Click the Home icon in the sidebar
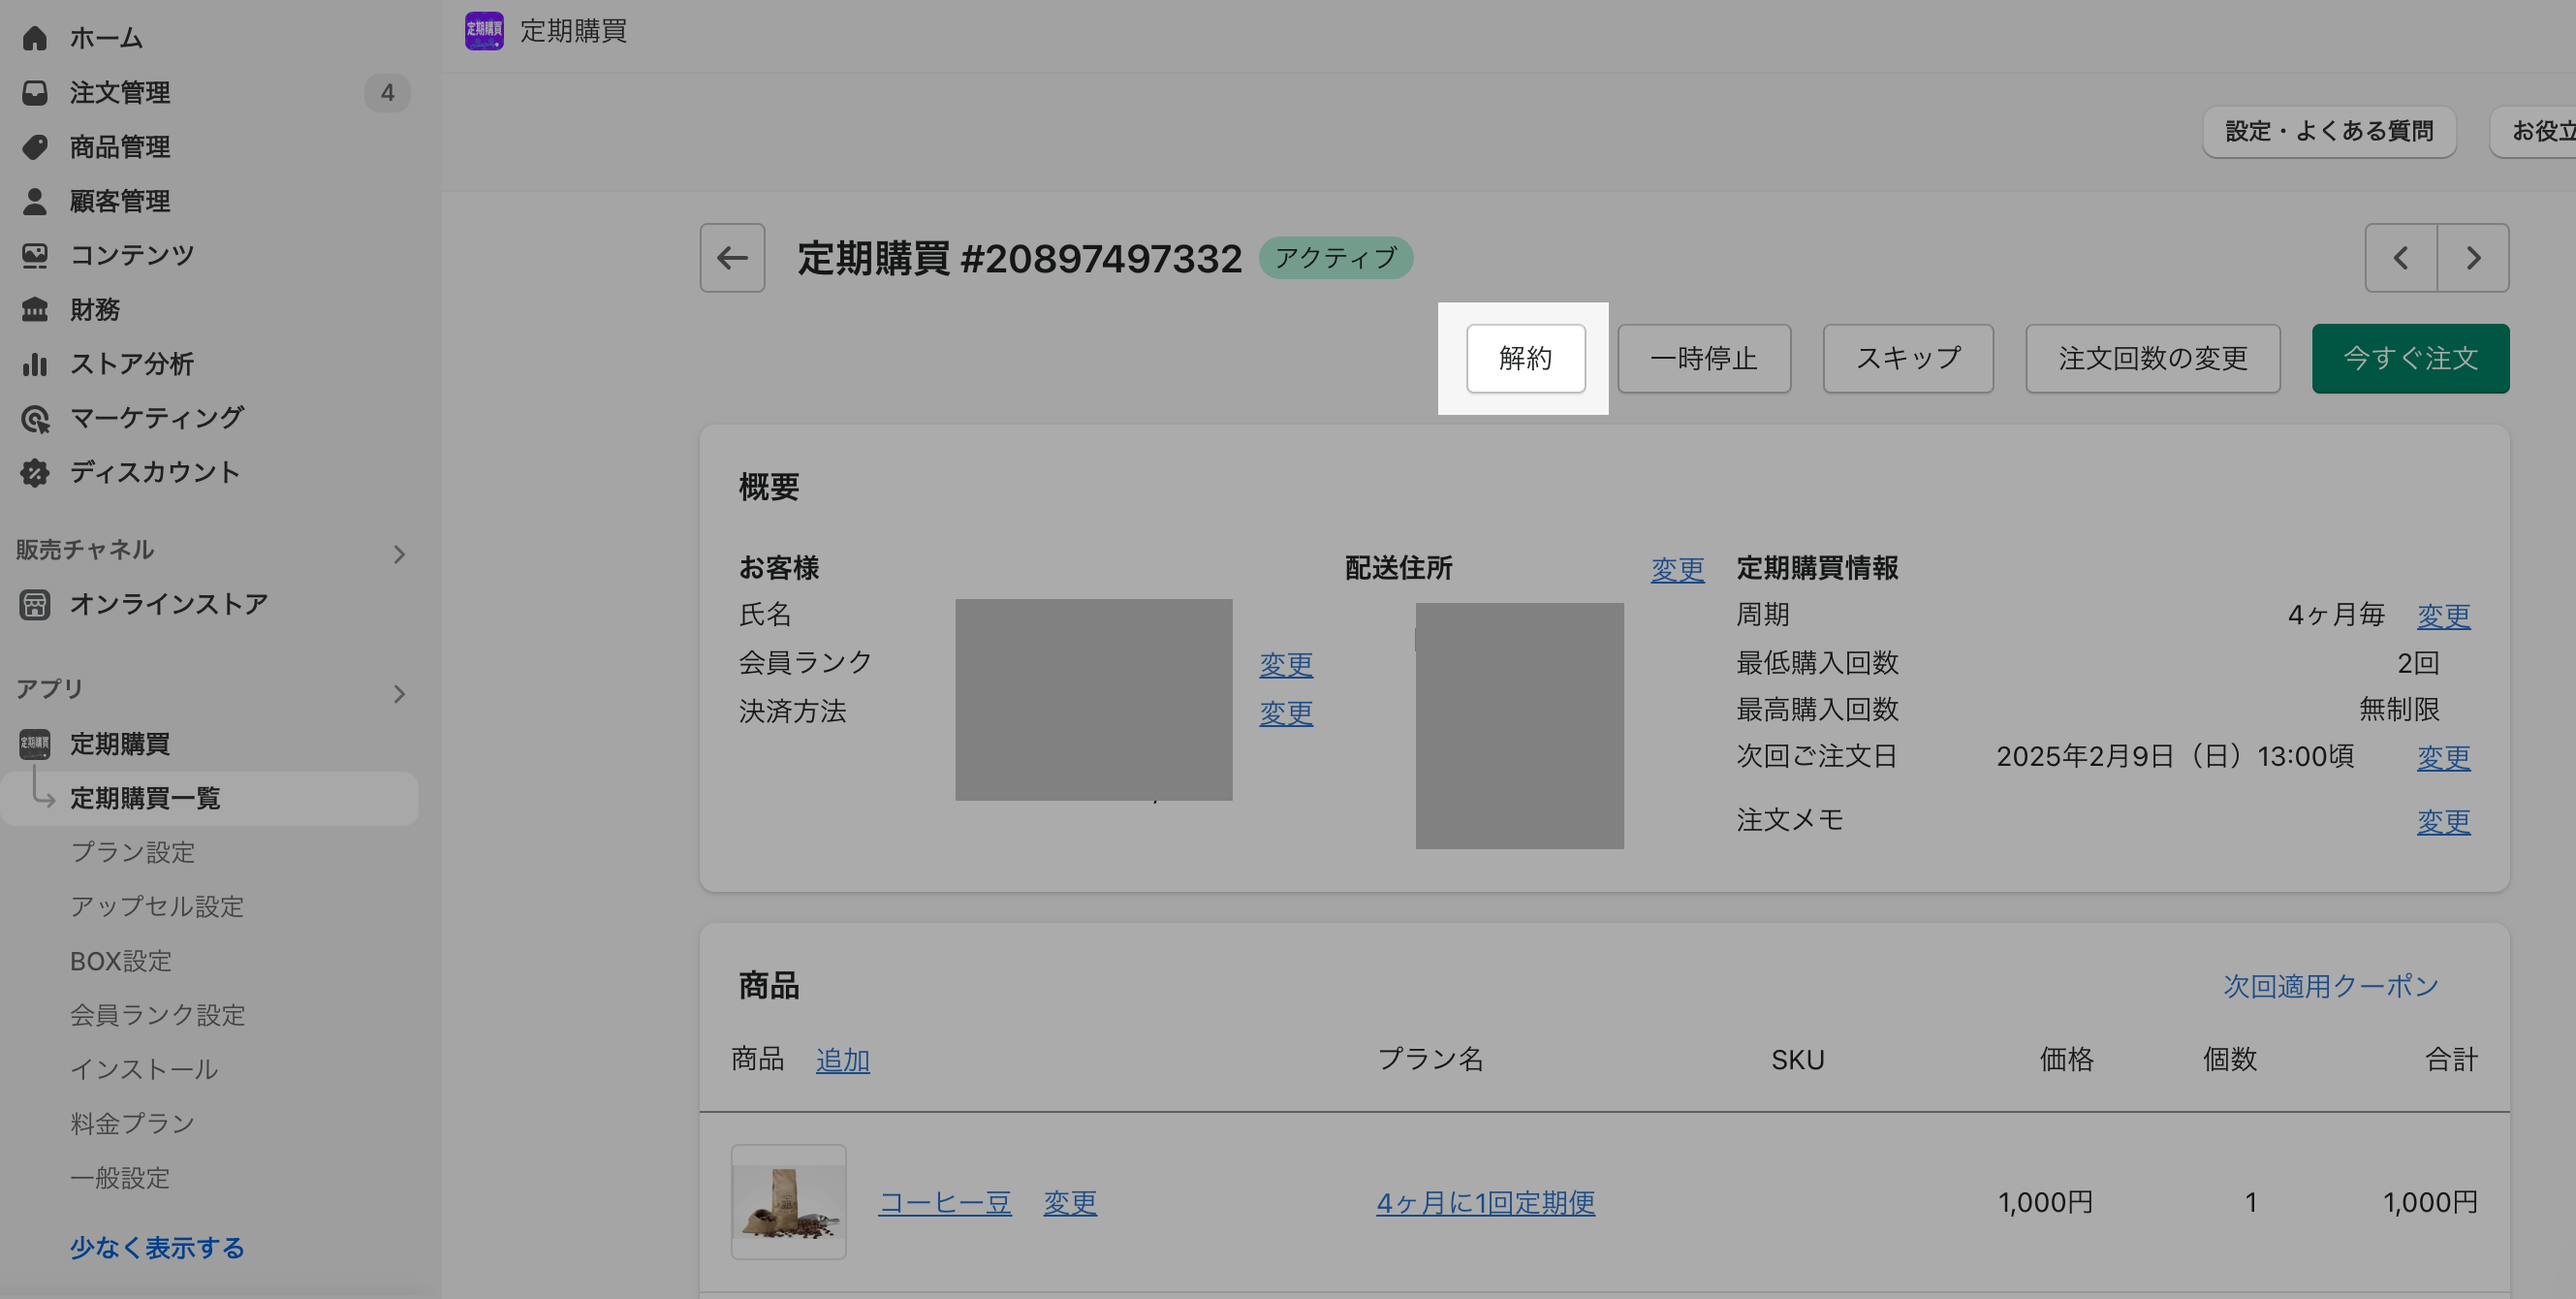The image size is (2576, 1299). pyautogui.click(x=35, y=38)
